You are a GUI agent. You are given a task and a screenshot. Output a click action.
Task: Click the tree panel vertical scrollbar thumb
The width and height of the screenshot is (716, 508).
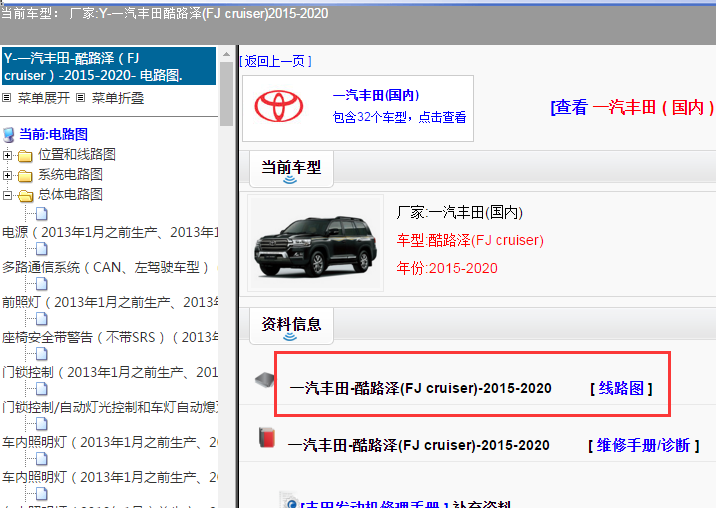(x=226, y=94)
